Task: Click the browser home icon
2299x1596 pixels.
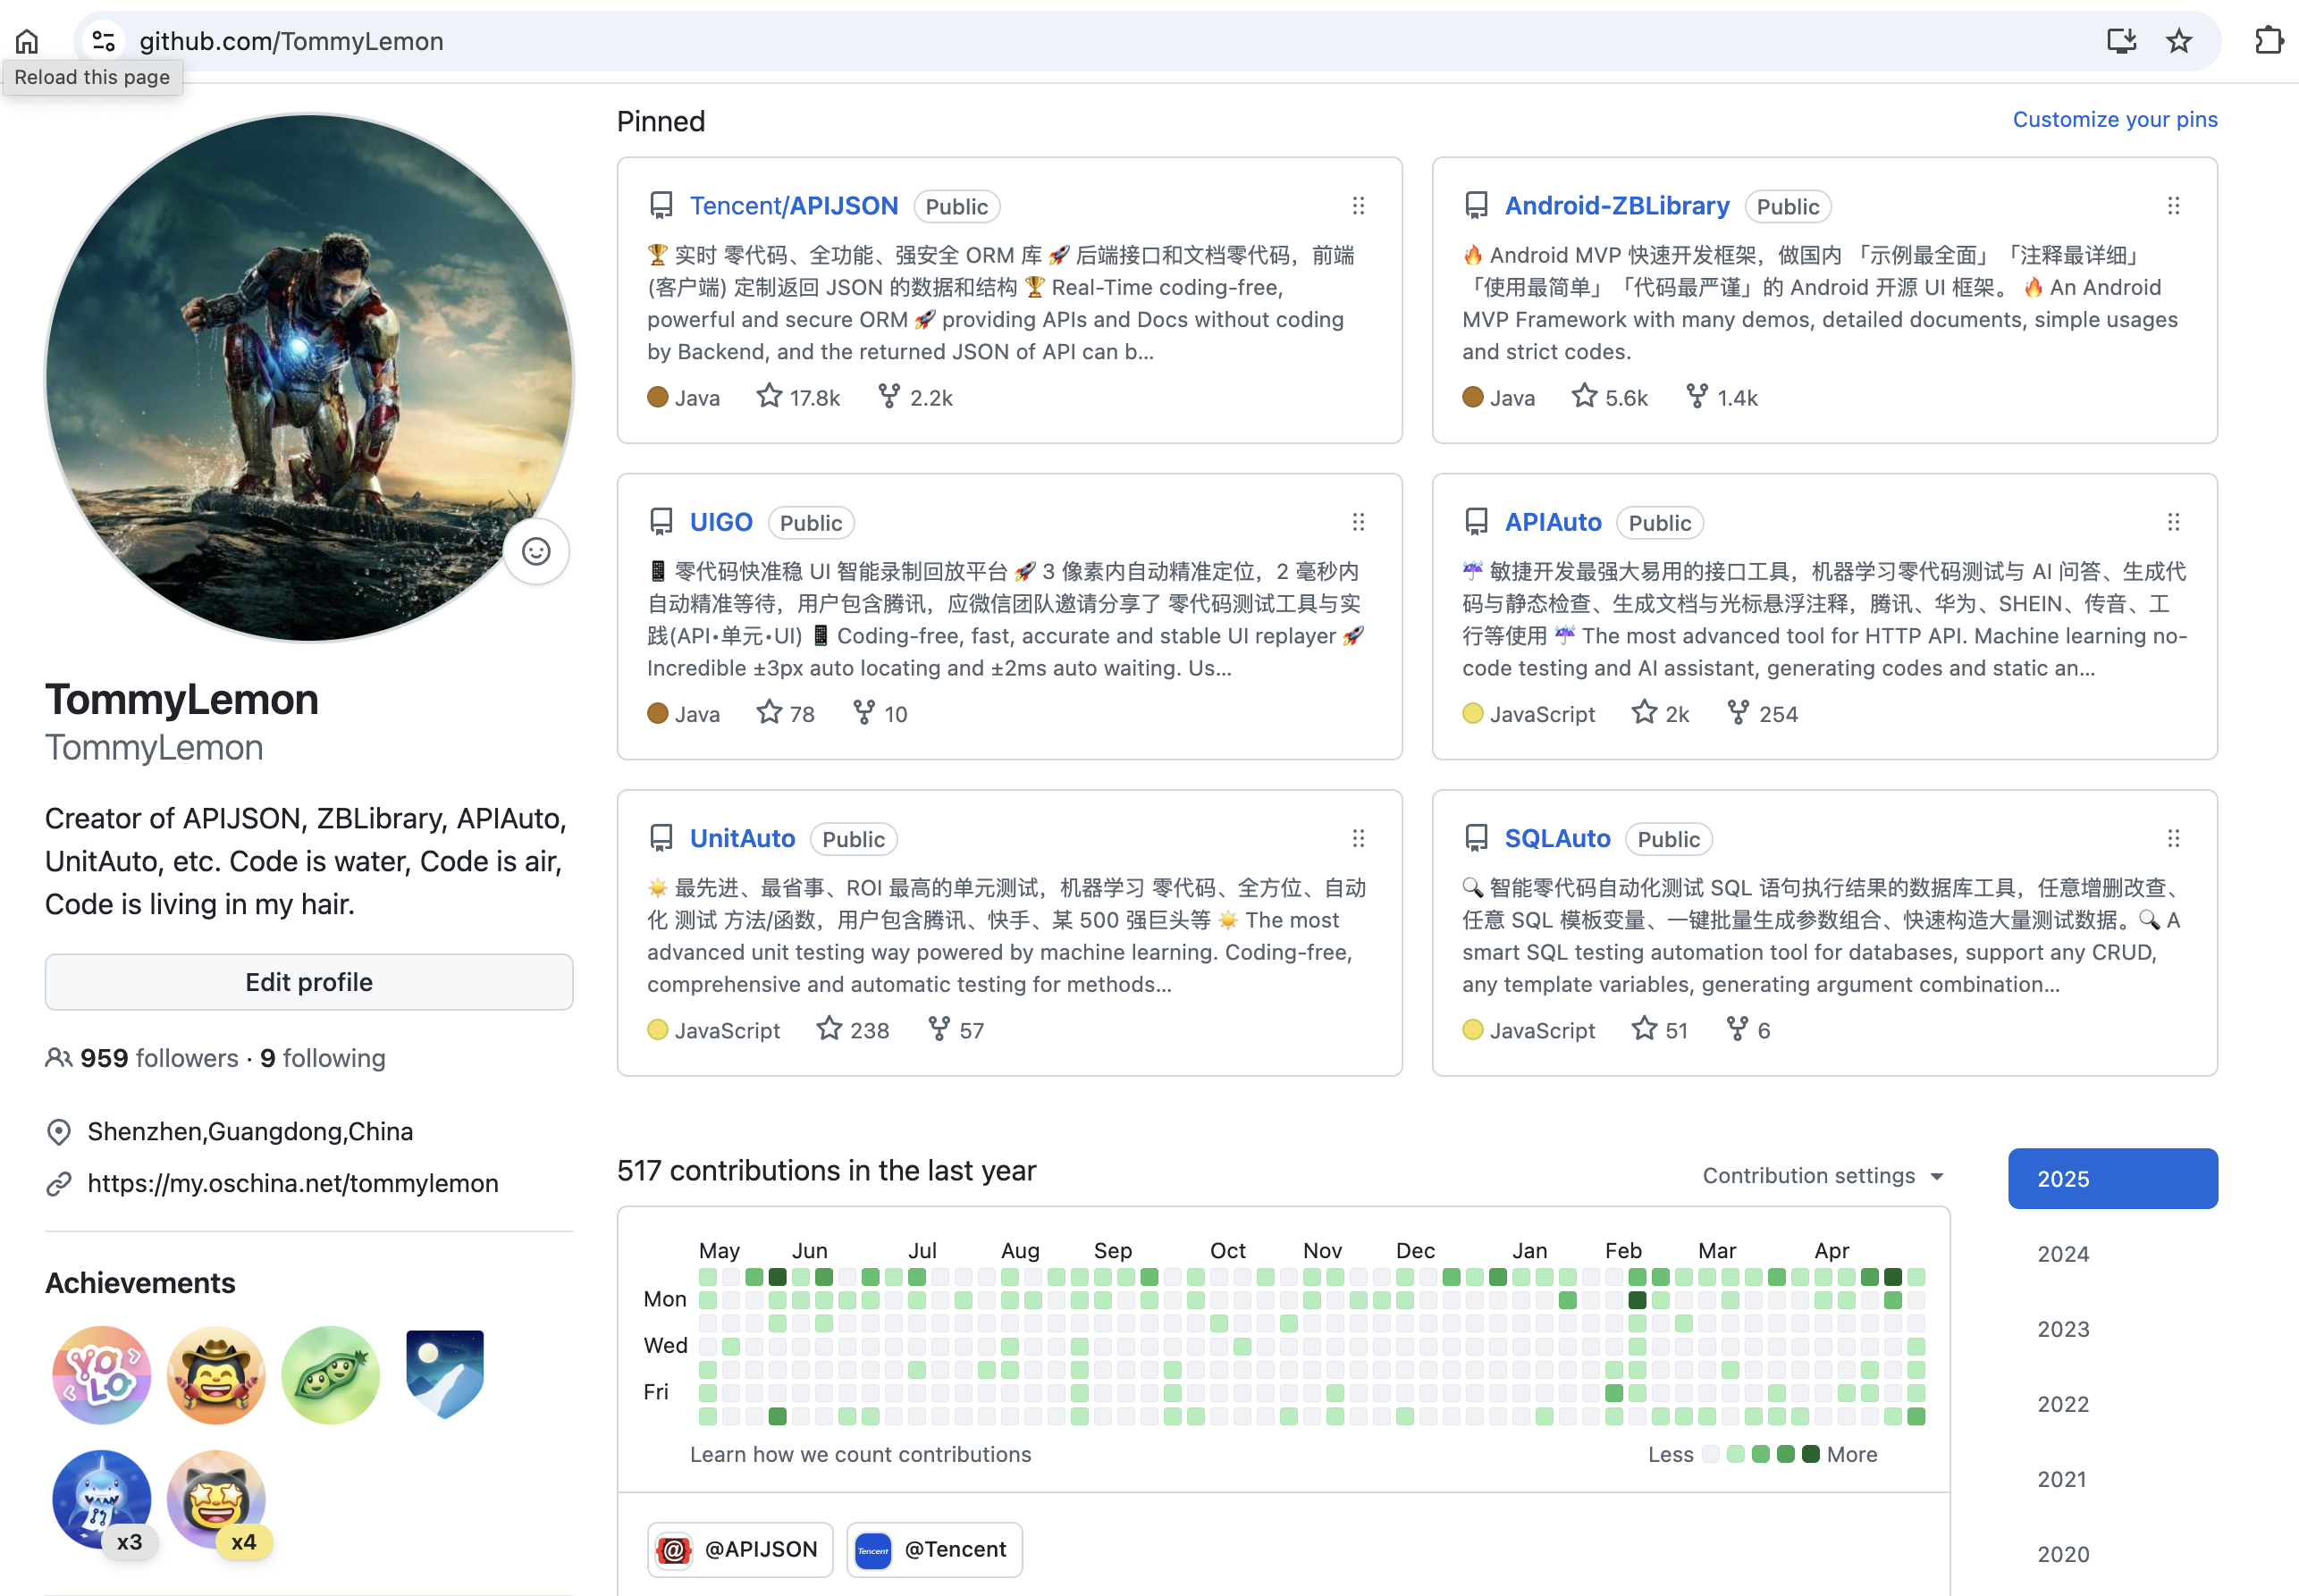Action: (27, 41)
